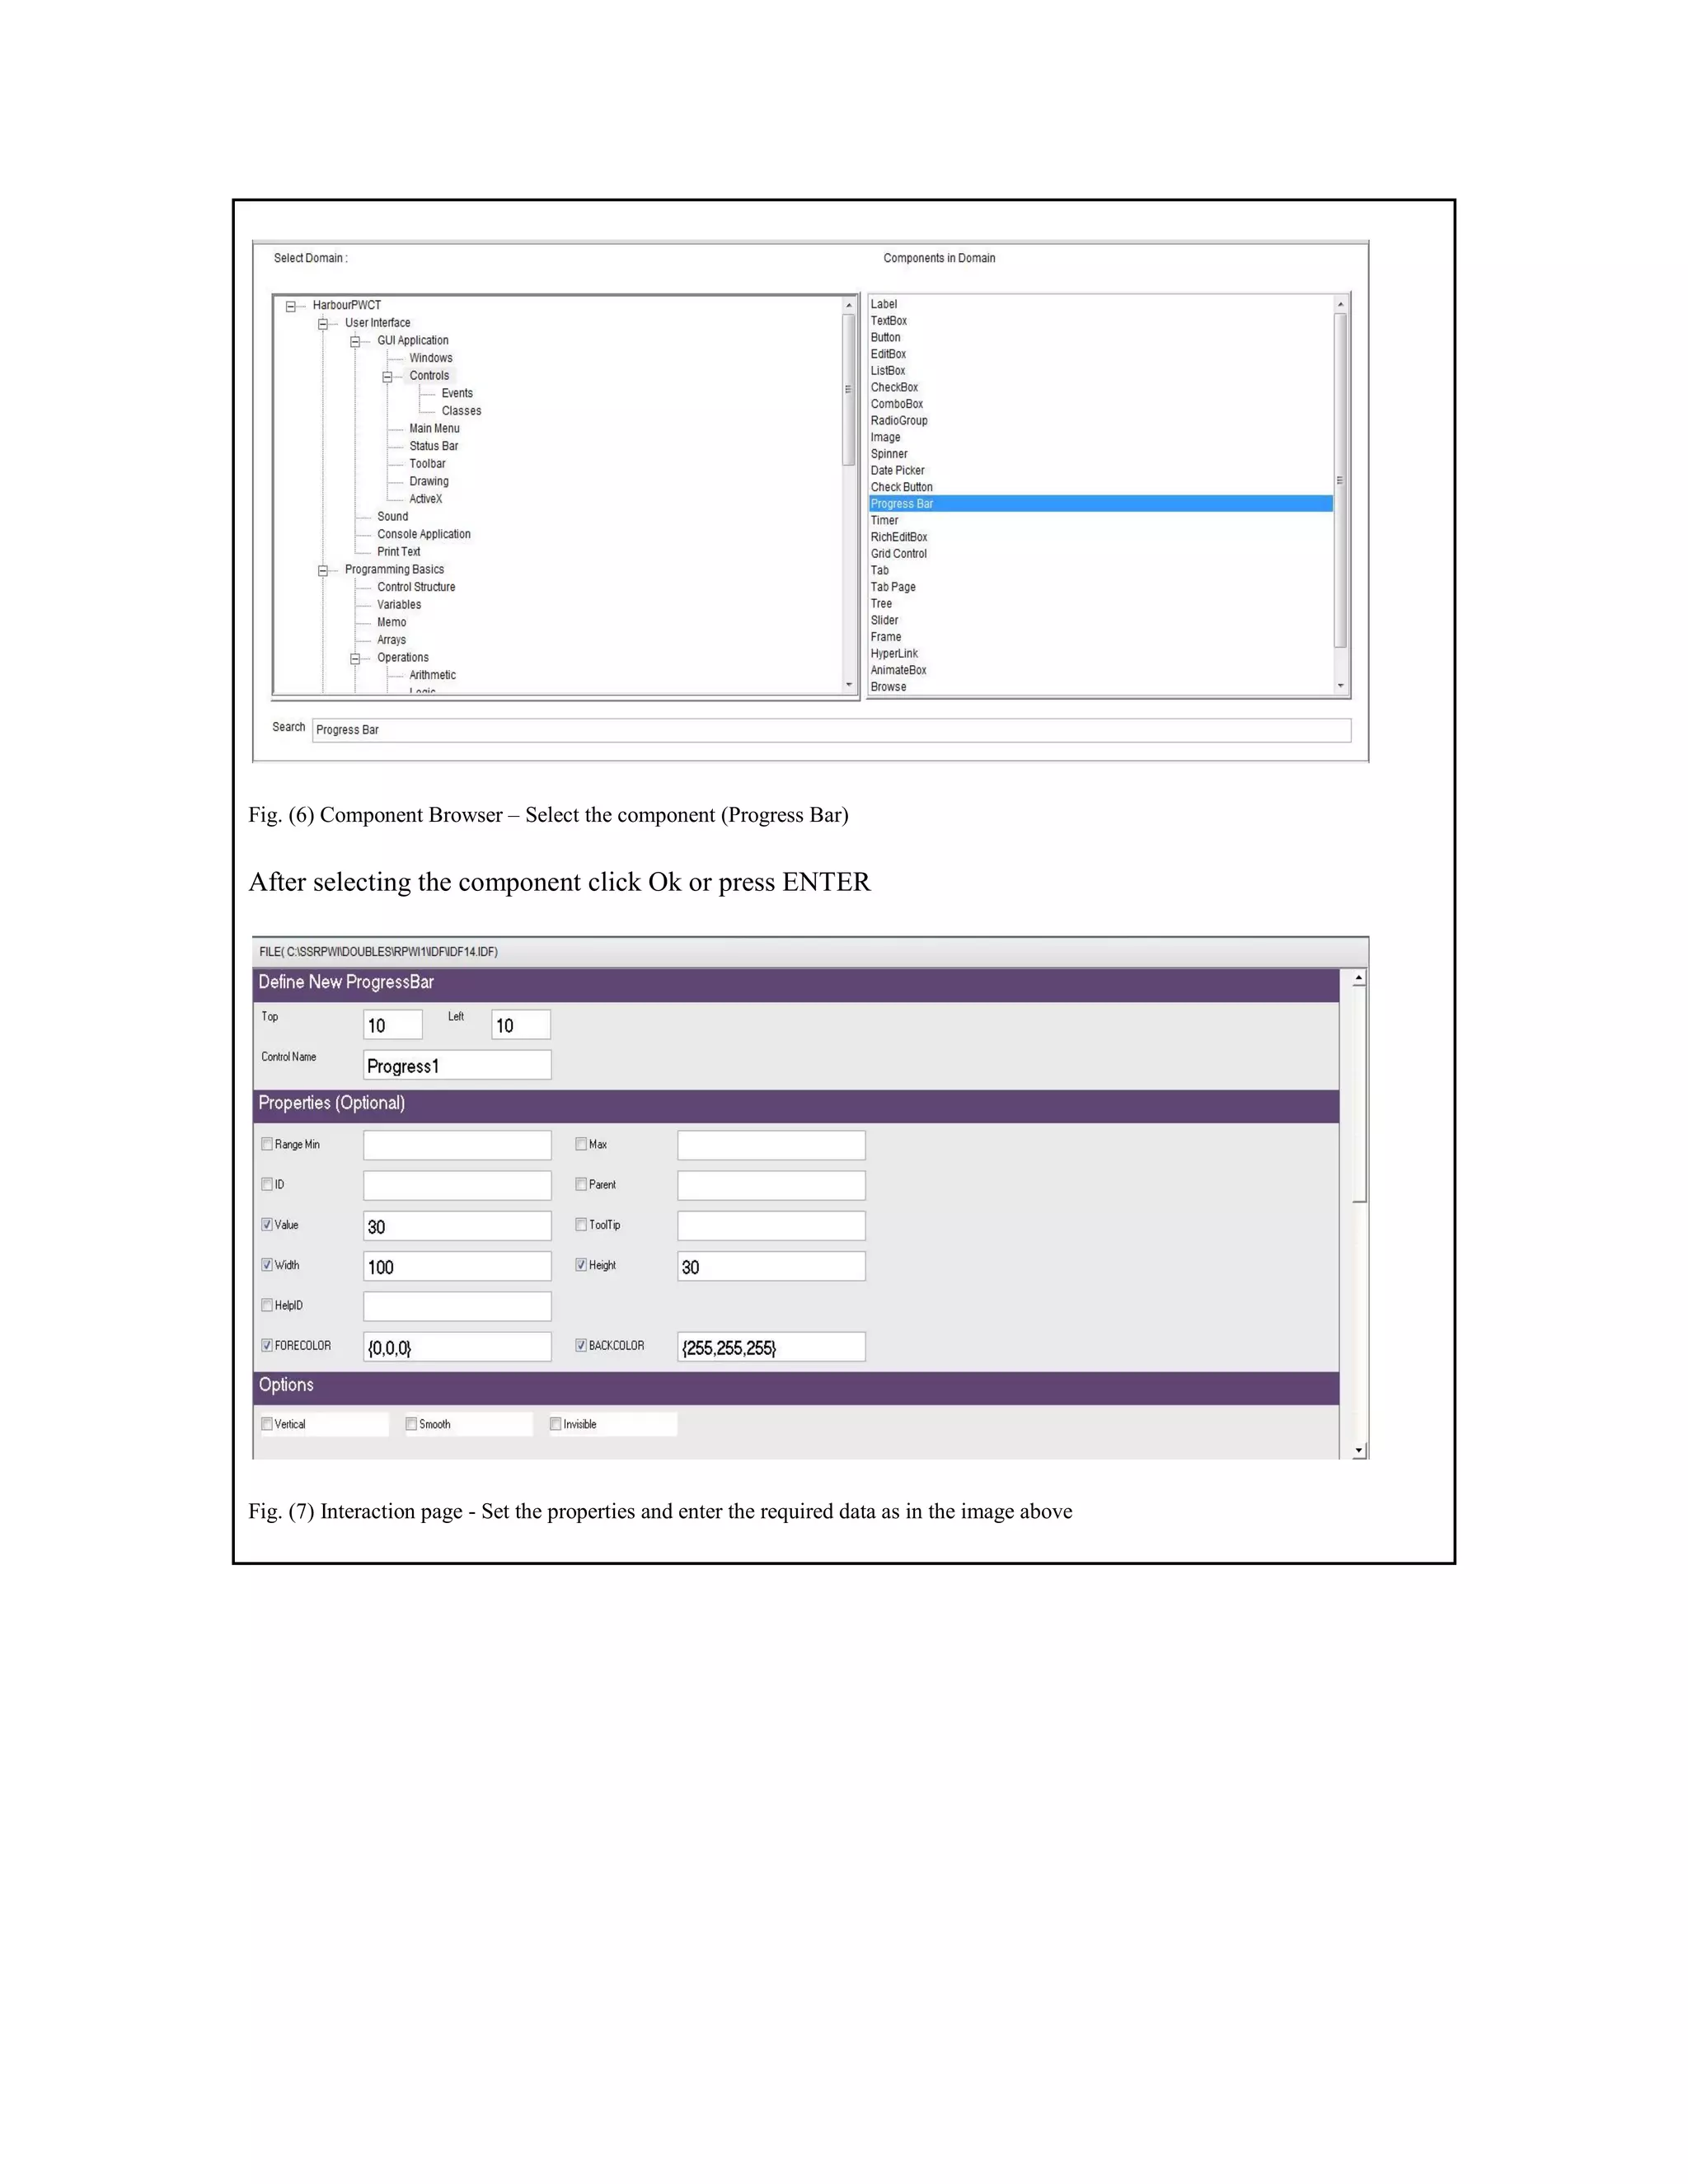Click the Left value field

521,1025
